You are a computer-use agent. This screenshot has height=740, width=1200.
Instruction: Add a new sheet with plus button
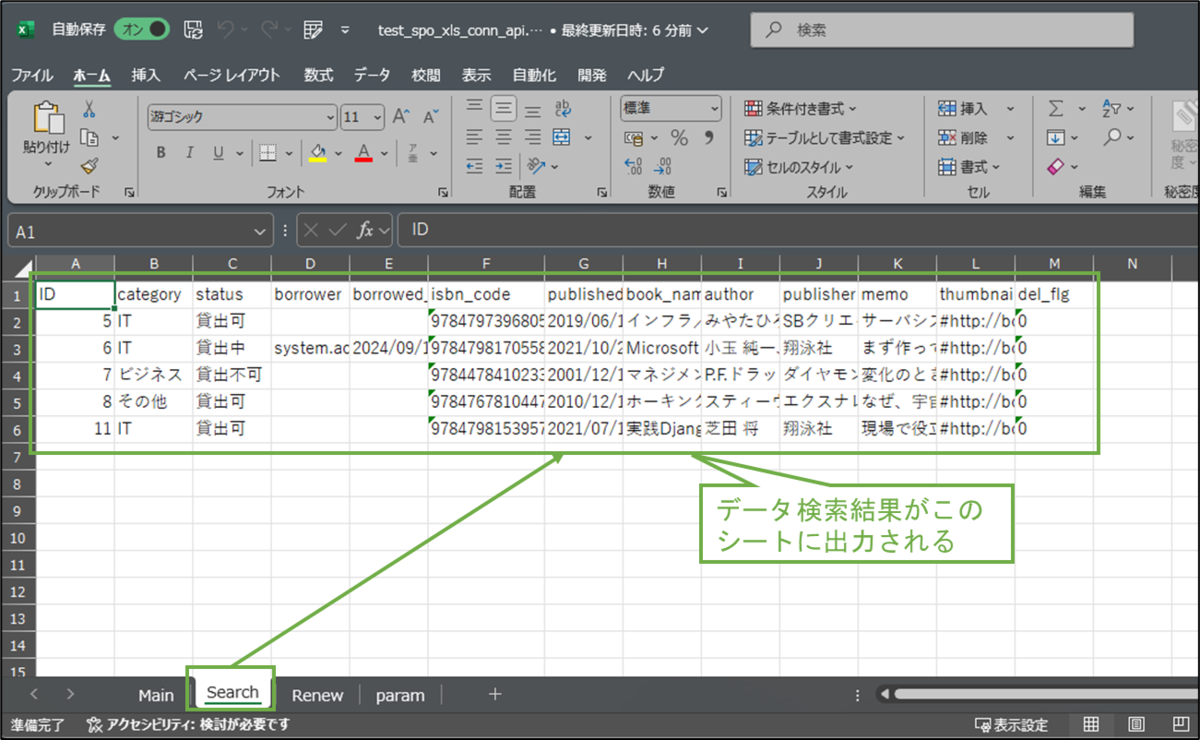[x=494, y=694]
